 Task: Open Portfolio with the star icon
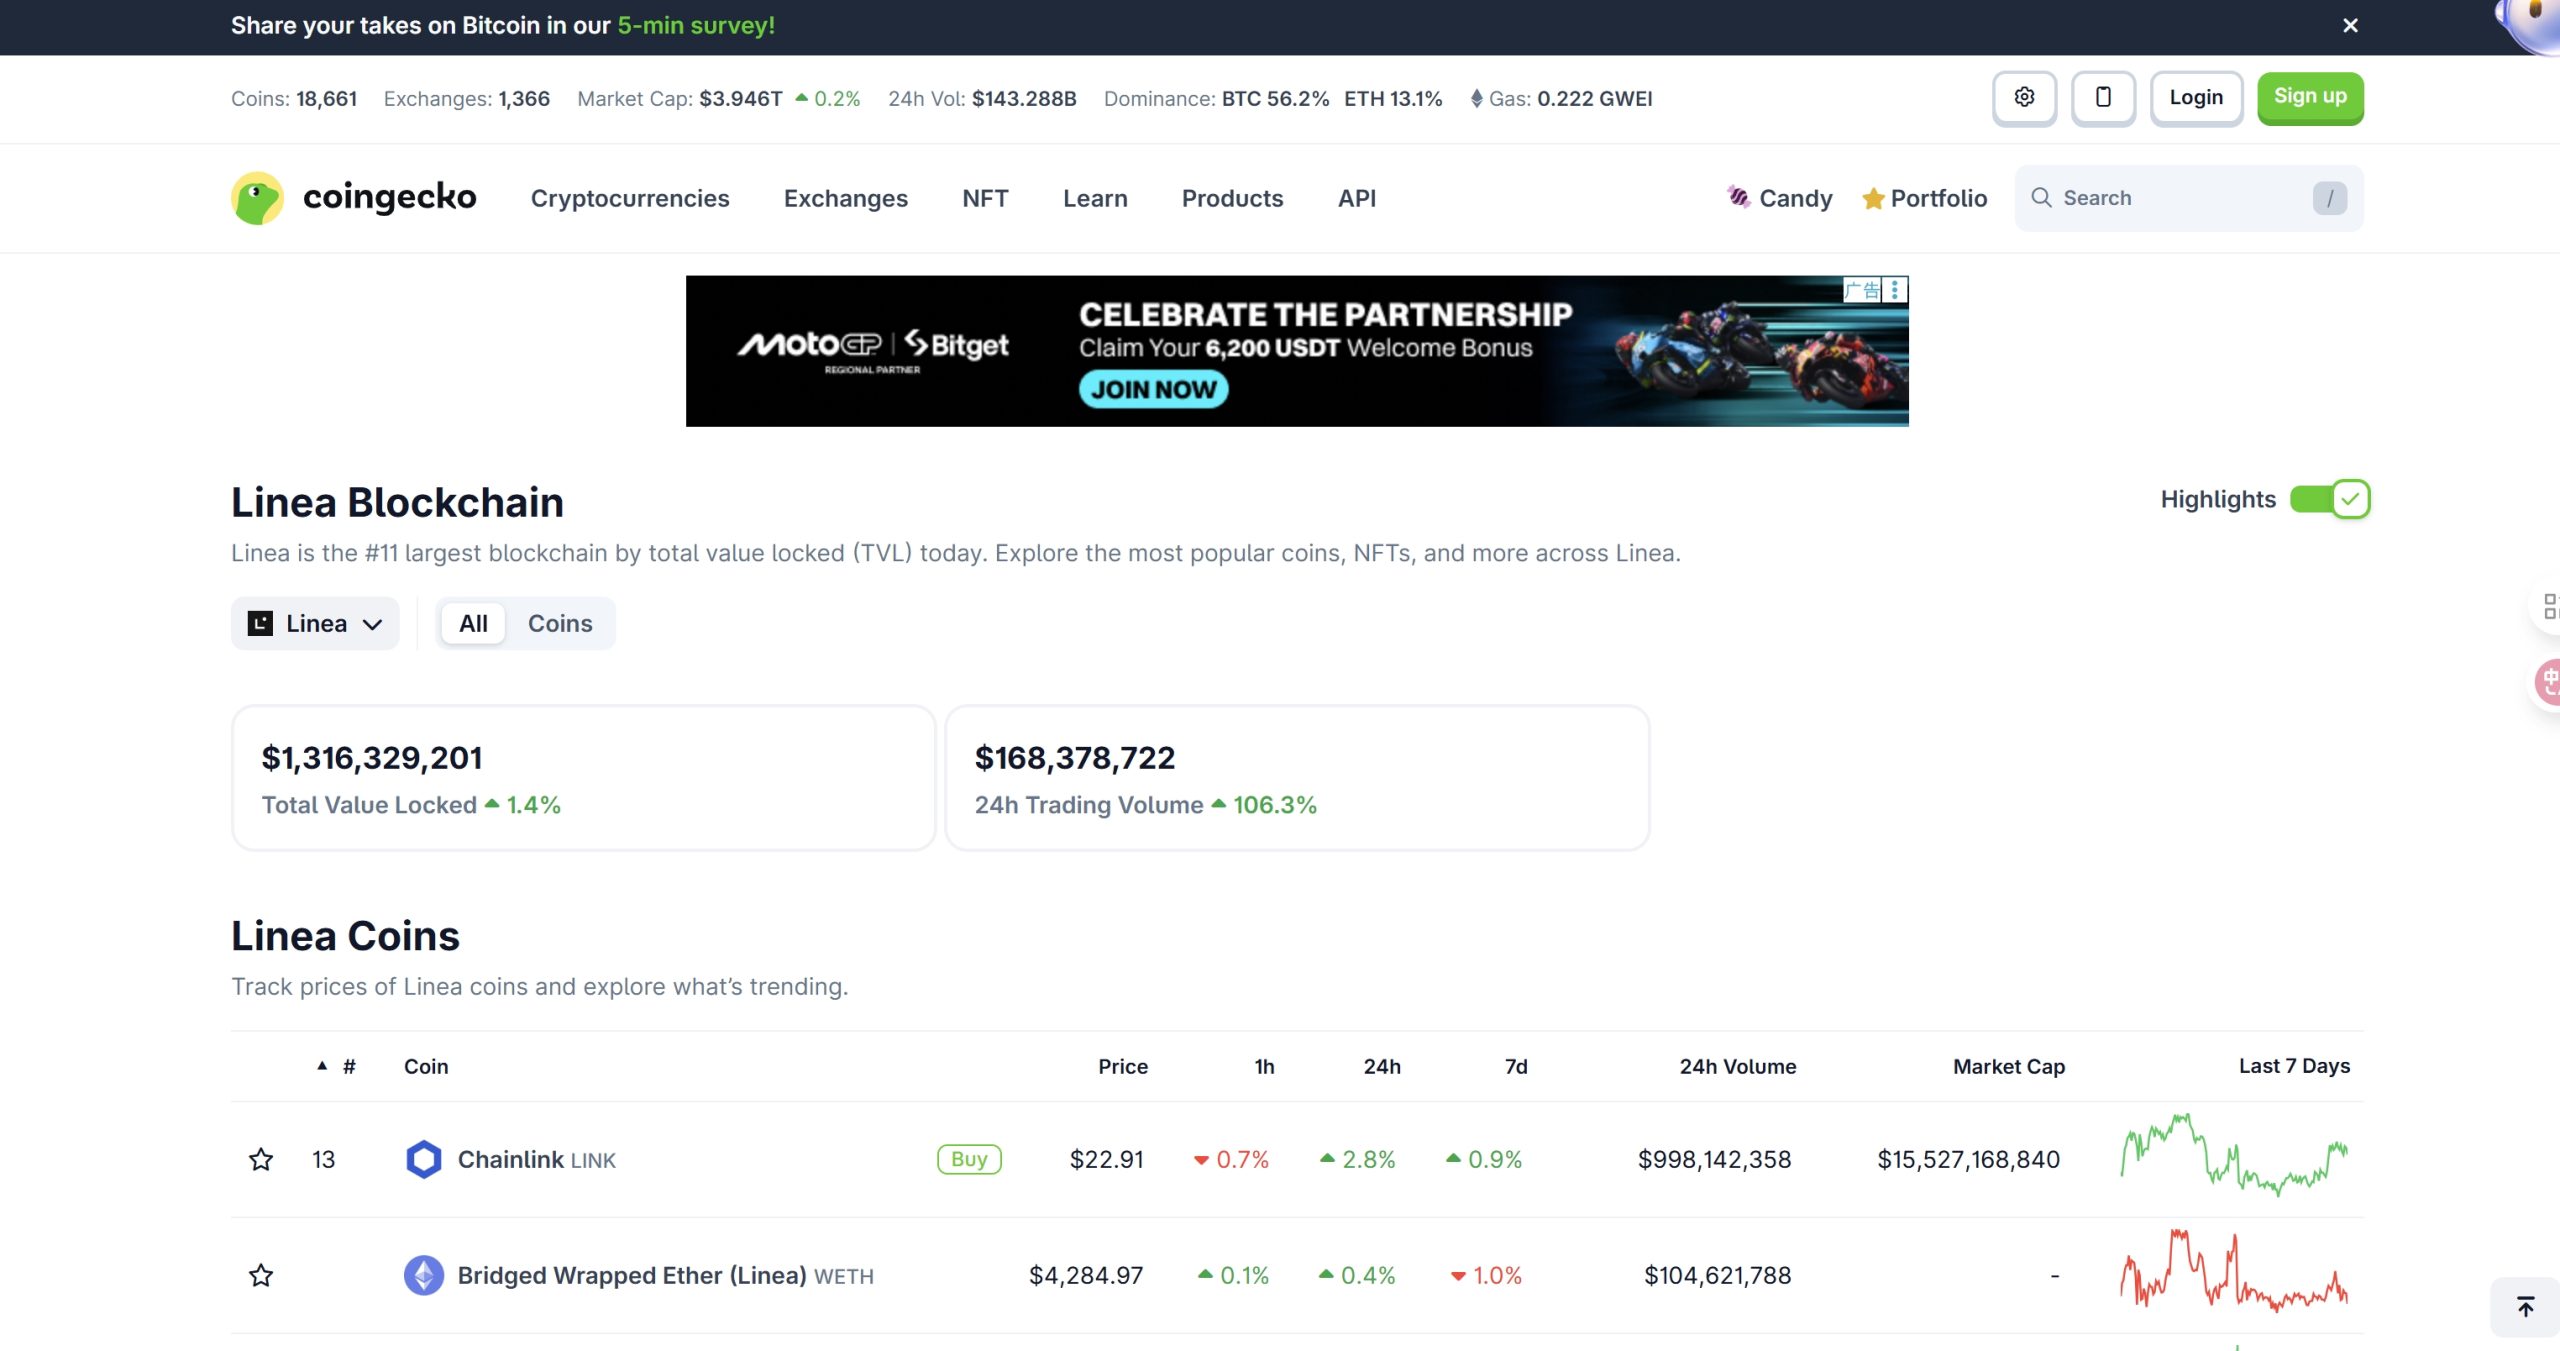(x=1924, y=198)
